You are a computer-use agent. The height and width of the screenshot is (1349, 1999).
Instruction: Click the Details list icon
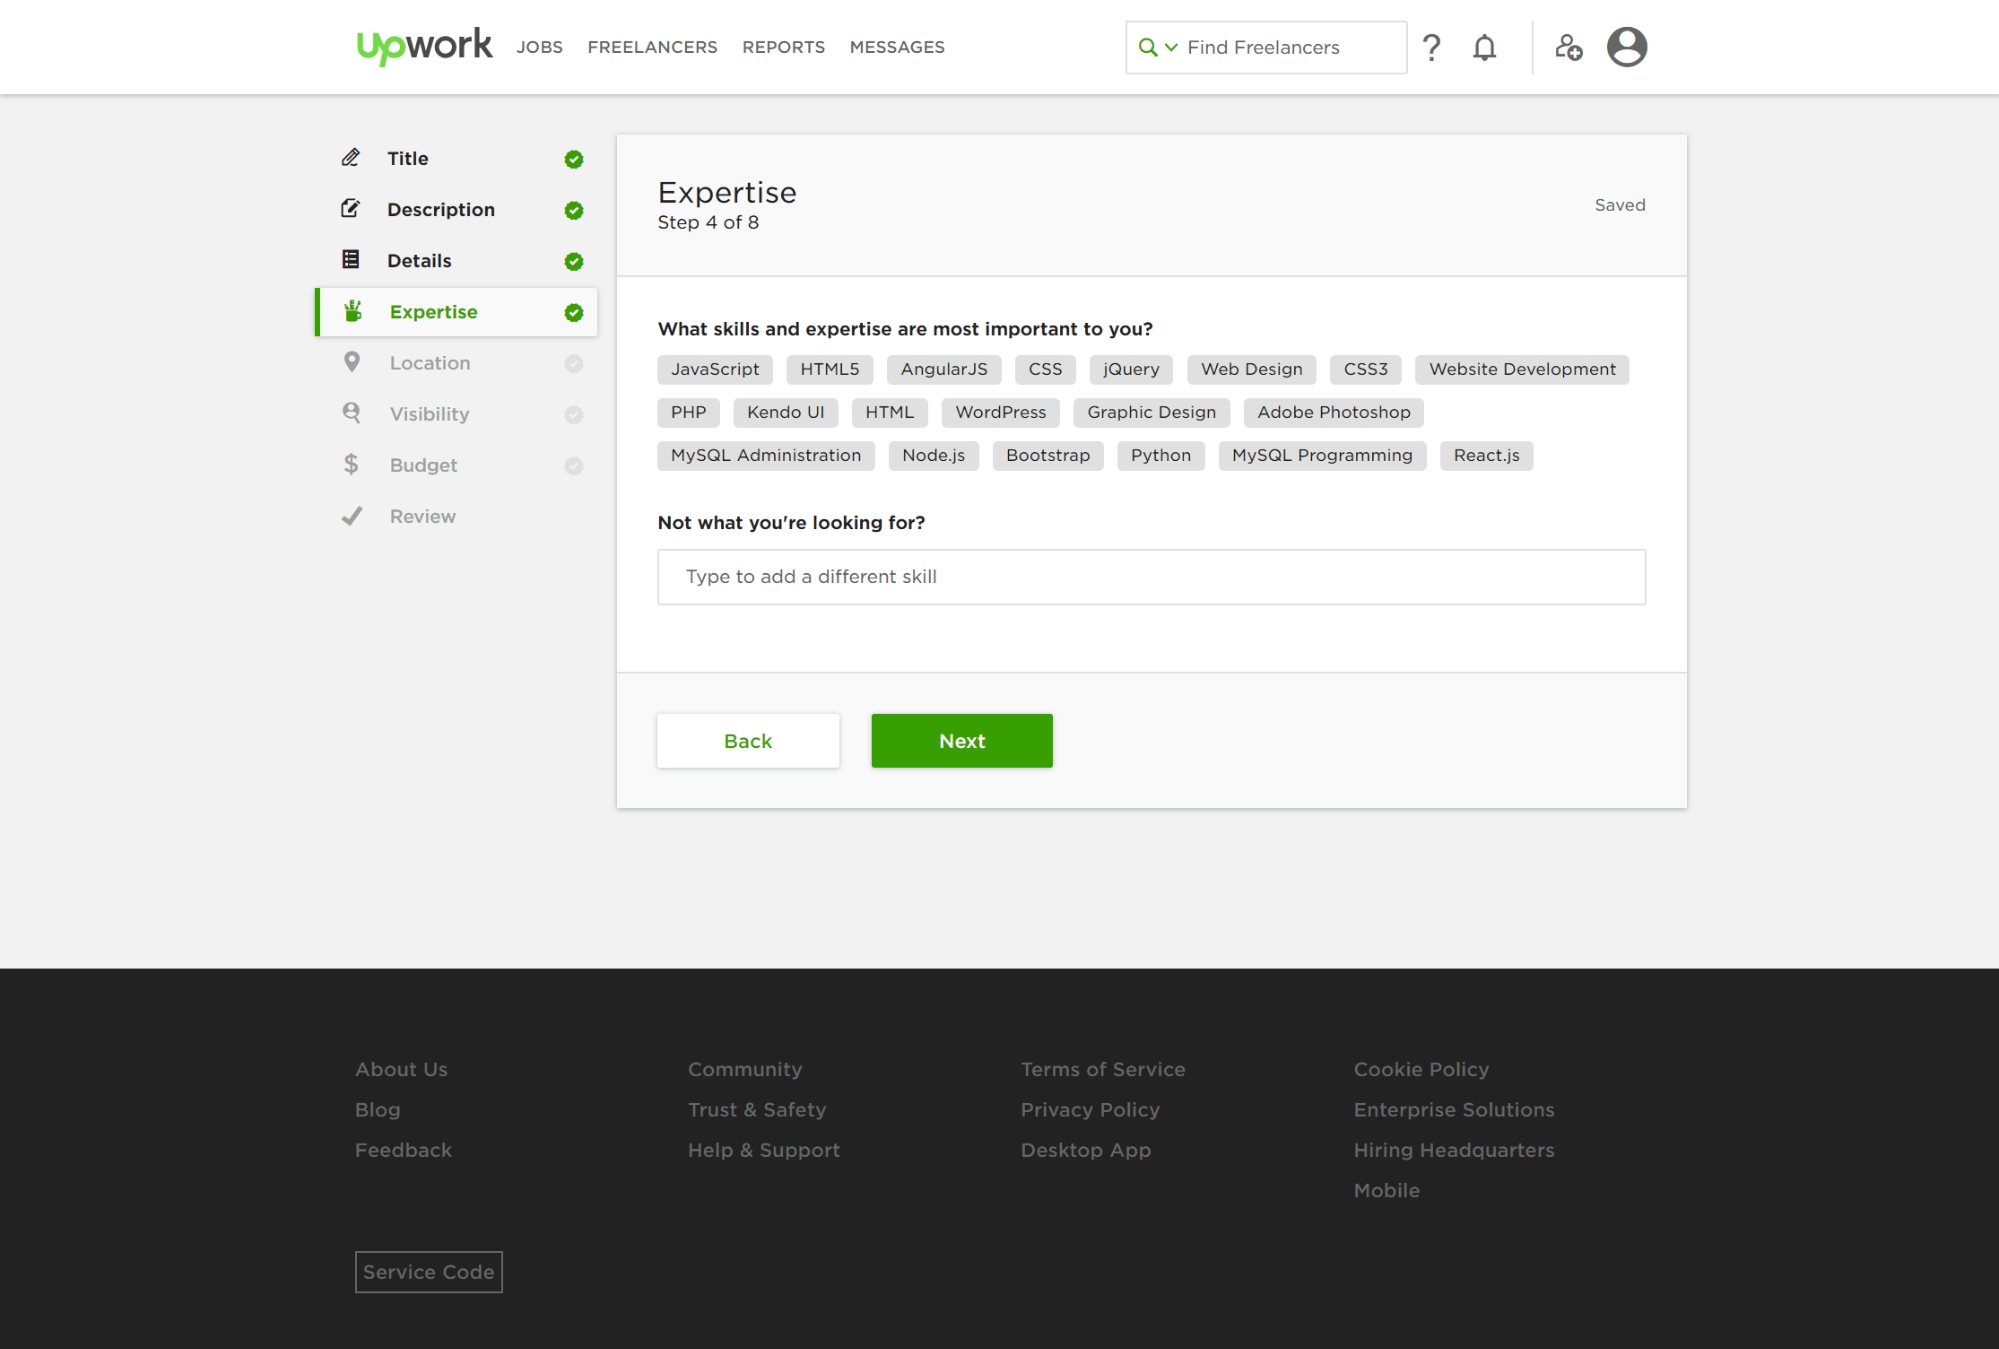click(351, 260)
